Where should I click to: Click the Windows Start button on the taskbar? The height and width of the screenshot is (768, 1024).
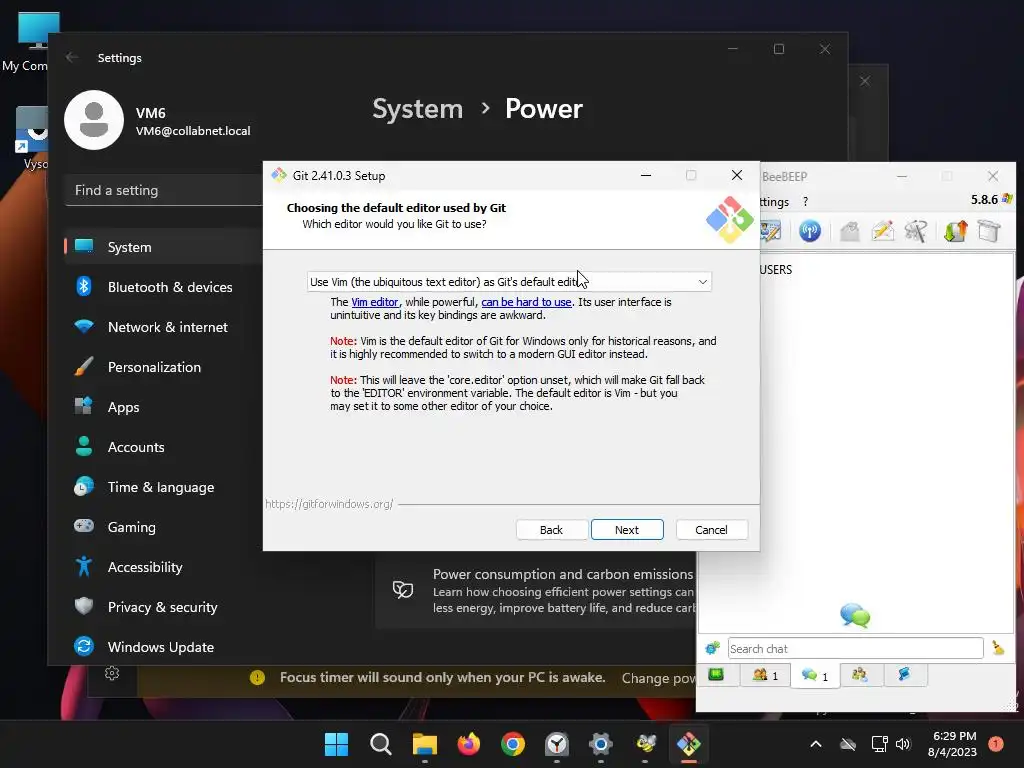click(337, 744)
